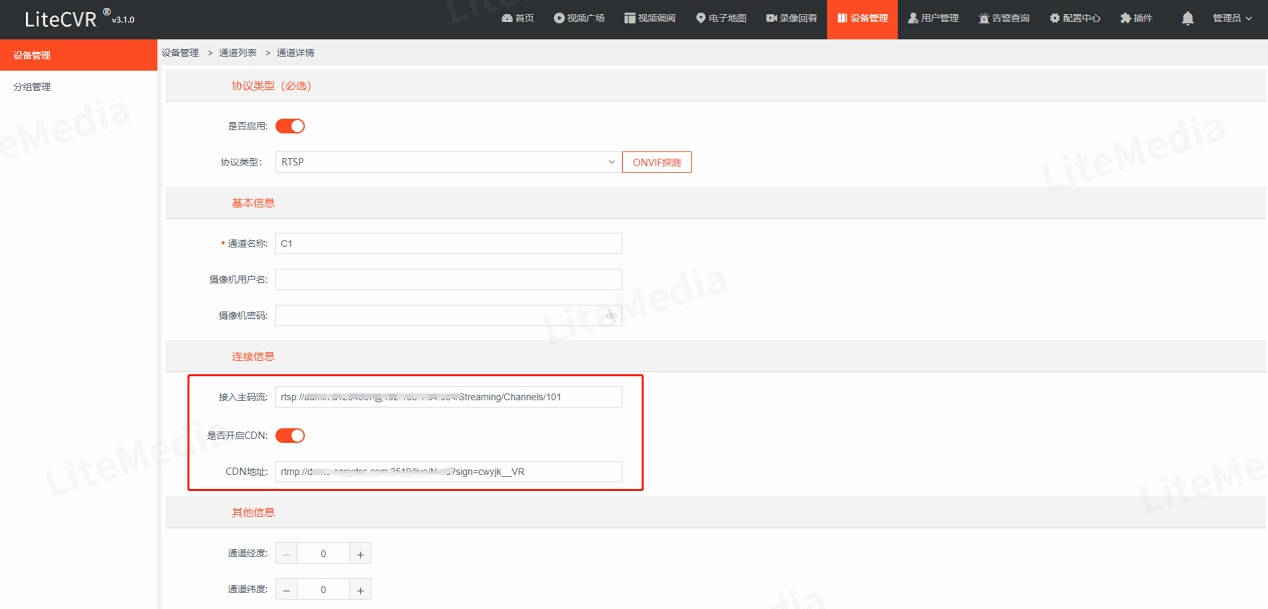The height and width of the screenshot is (609, 1268).
Task: Increase 通道经度 with plus button
Action: tap(360, 553)
